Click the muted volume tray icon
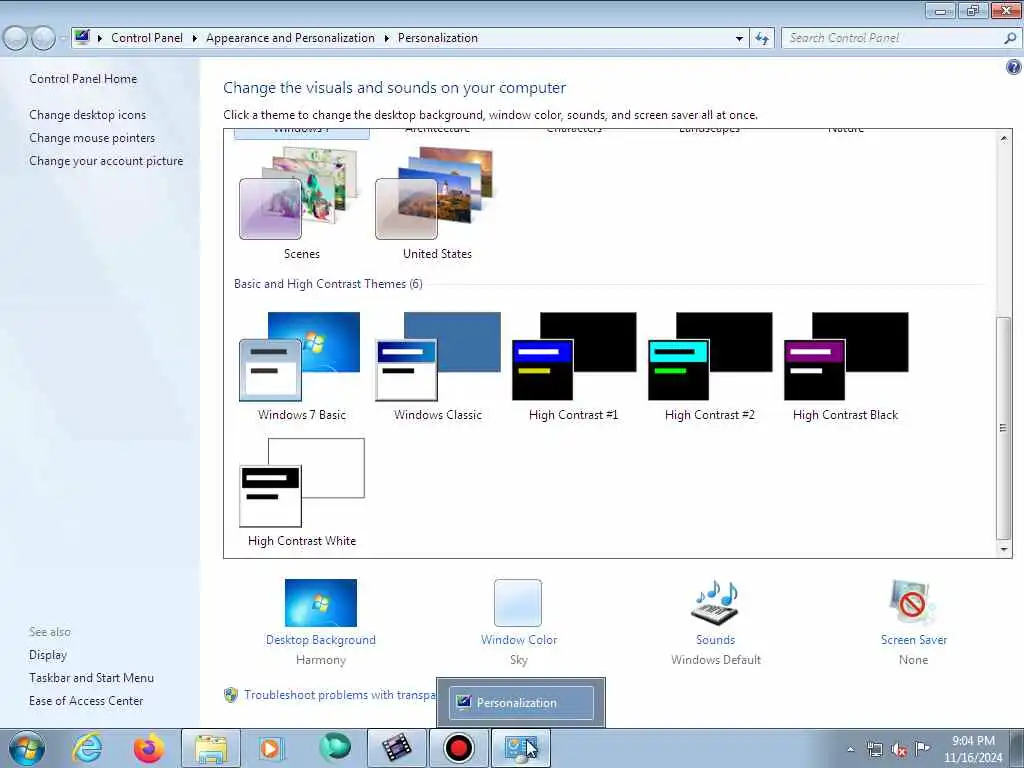The width and height of the screenshot is (1024, 768). pos(899,749)
